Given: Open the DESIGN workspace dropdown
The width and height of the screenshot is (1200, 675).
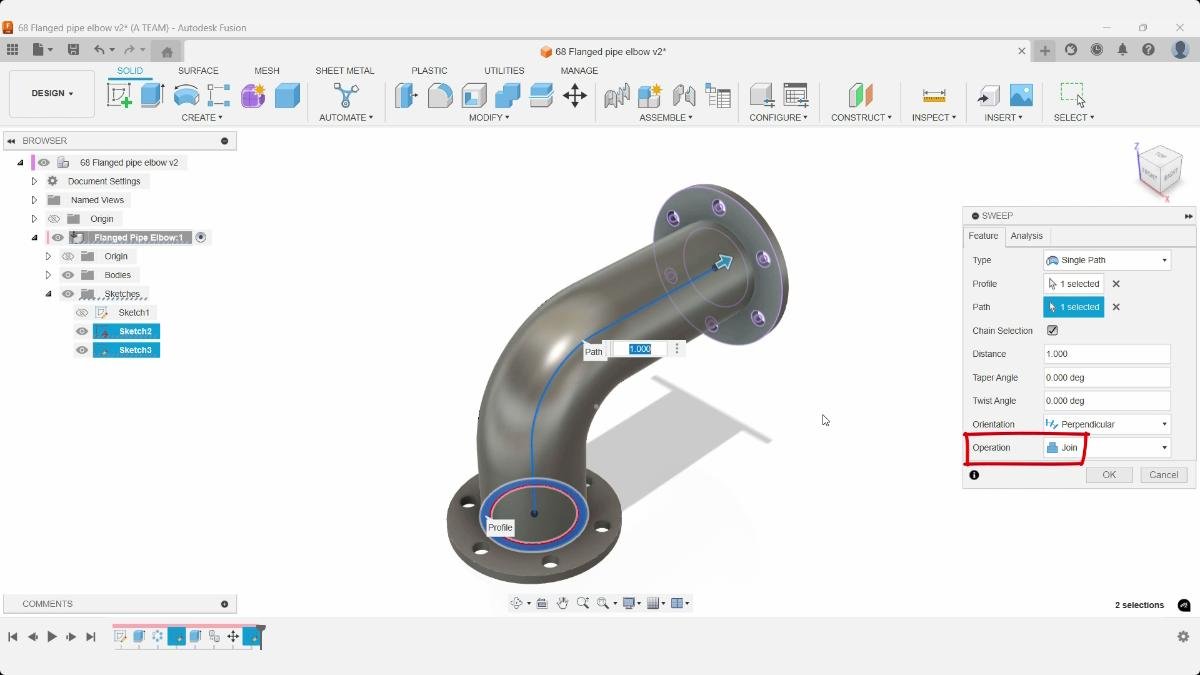Looking at the screenshot, I should pos(52,94).
